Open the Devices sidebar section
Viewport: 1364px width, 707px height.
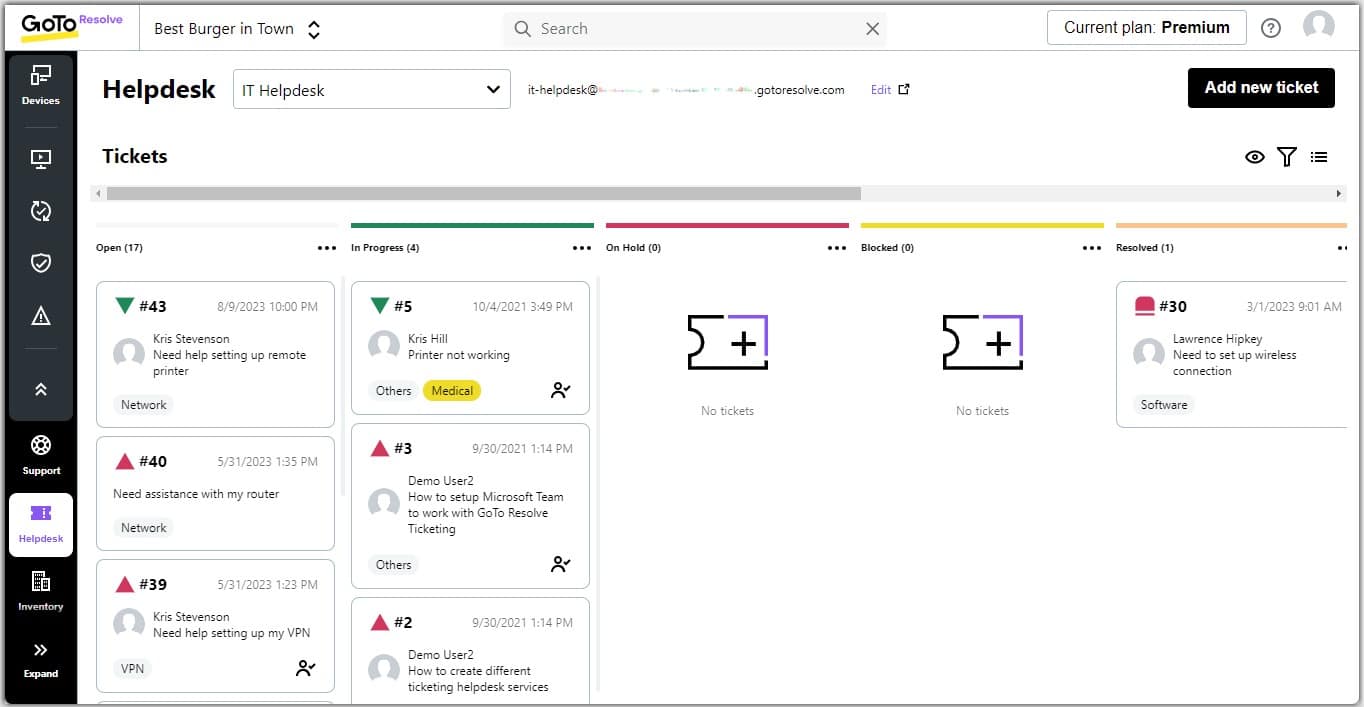click(41, 85)
